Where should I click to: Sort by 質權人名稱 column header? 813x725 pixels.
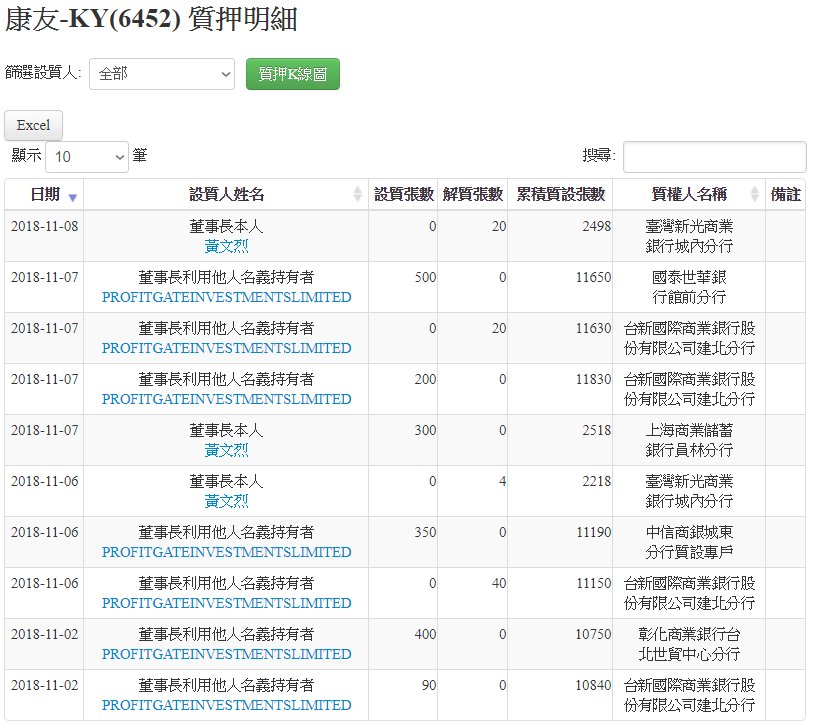pyautogui.click(x=689, y=195)
